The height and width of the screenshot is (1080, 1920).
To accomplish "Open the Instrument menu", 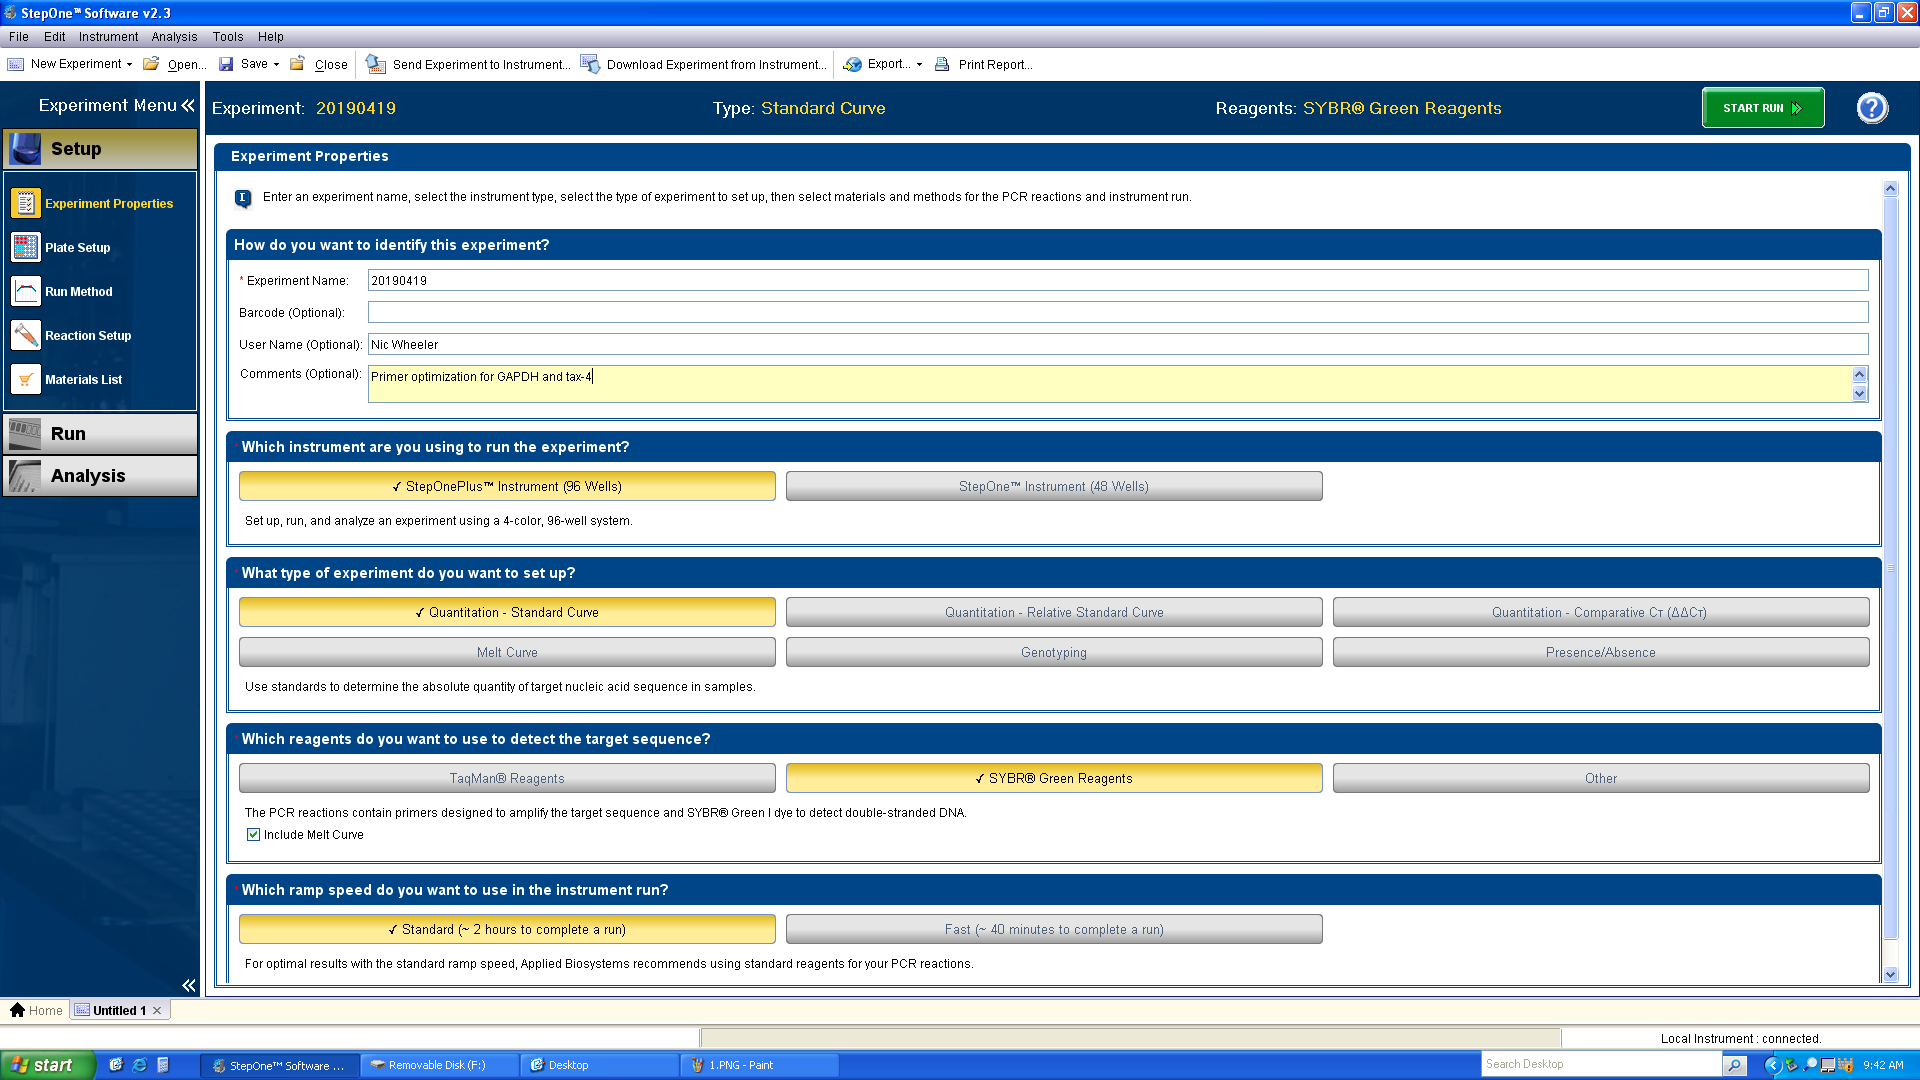I will tap(108, 37).
